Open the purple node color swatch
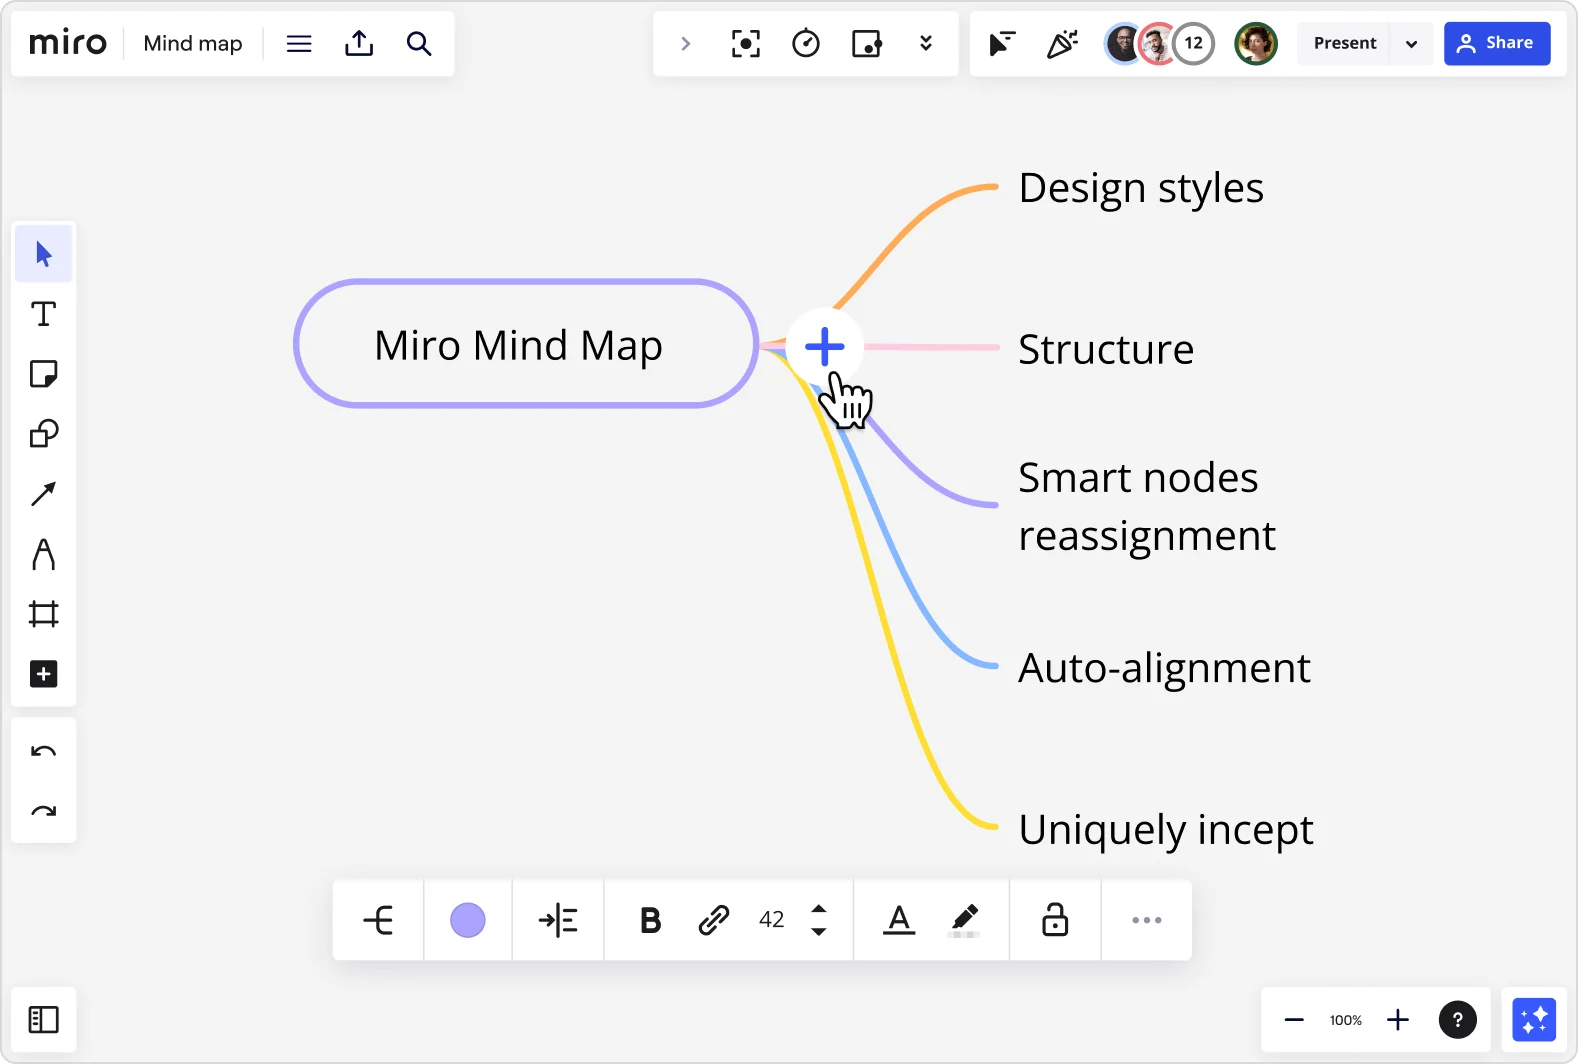This screenshot has width=1578, height=1064. 468,920
